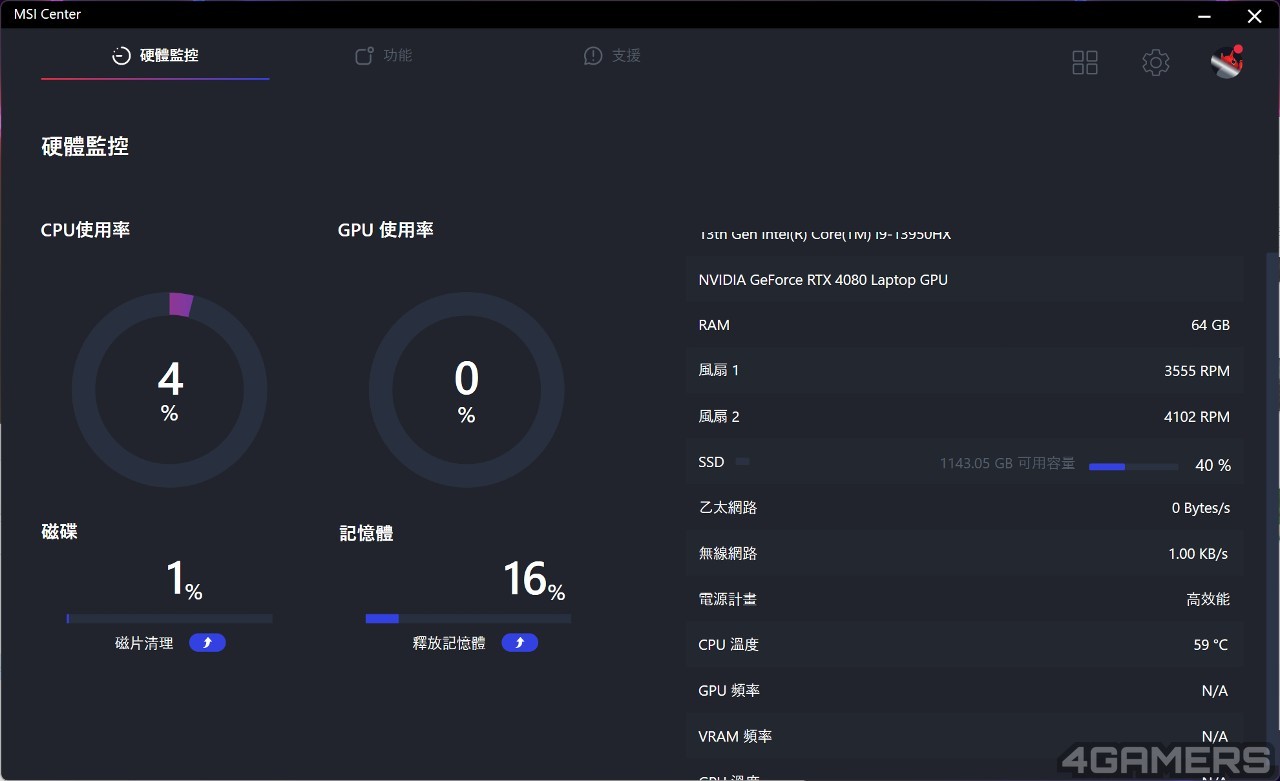Screen dimensions: 1280x781
Task: Click the VRAM 頻率 label
Action: pos(735,737)
